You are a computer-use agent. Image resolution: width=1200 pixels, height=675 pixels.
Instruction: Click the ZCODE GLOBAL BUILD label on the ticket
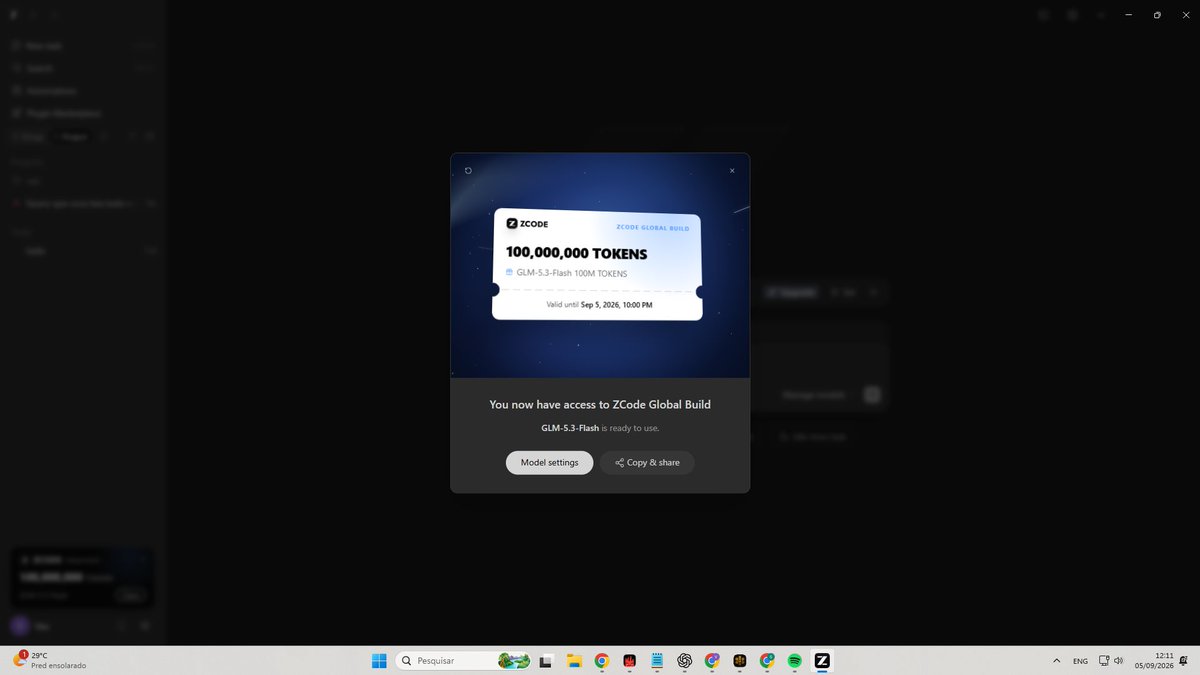click(653, 228)
